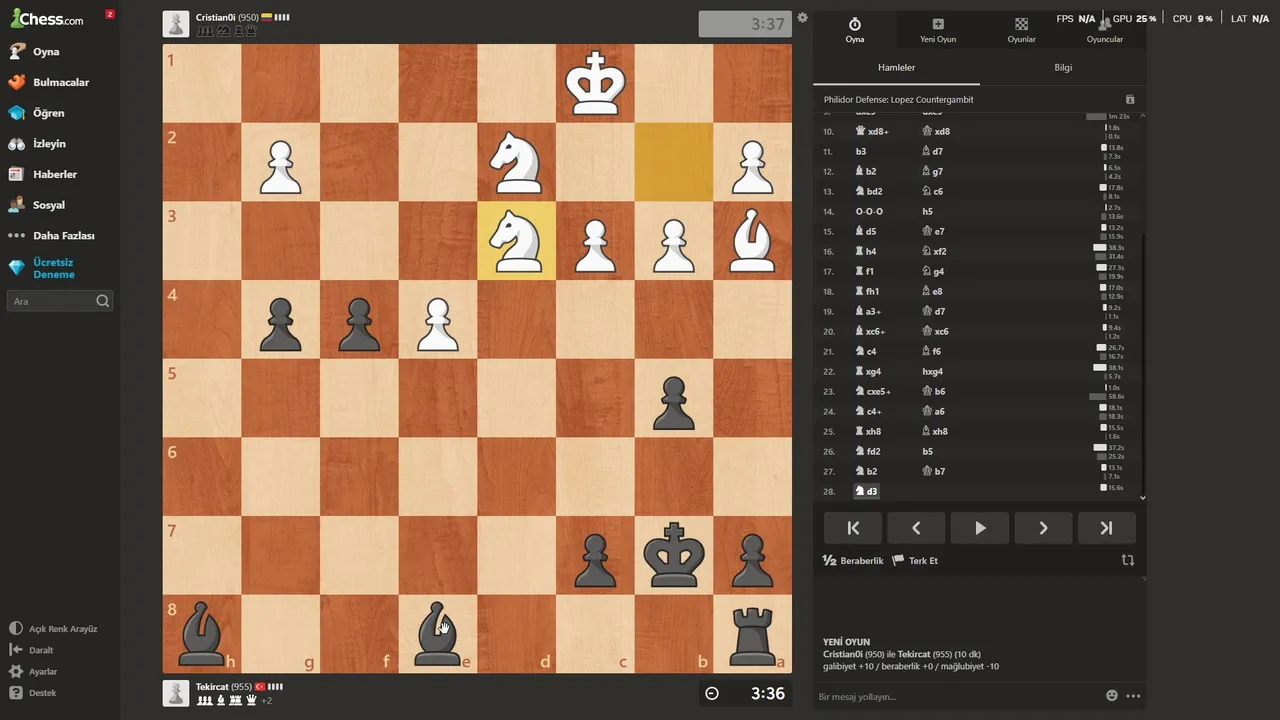The height and width of the screenshot is (720, 1280).
Task: Click the opening book icon
Action: click(x=1130, y=100)
